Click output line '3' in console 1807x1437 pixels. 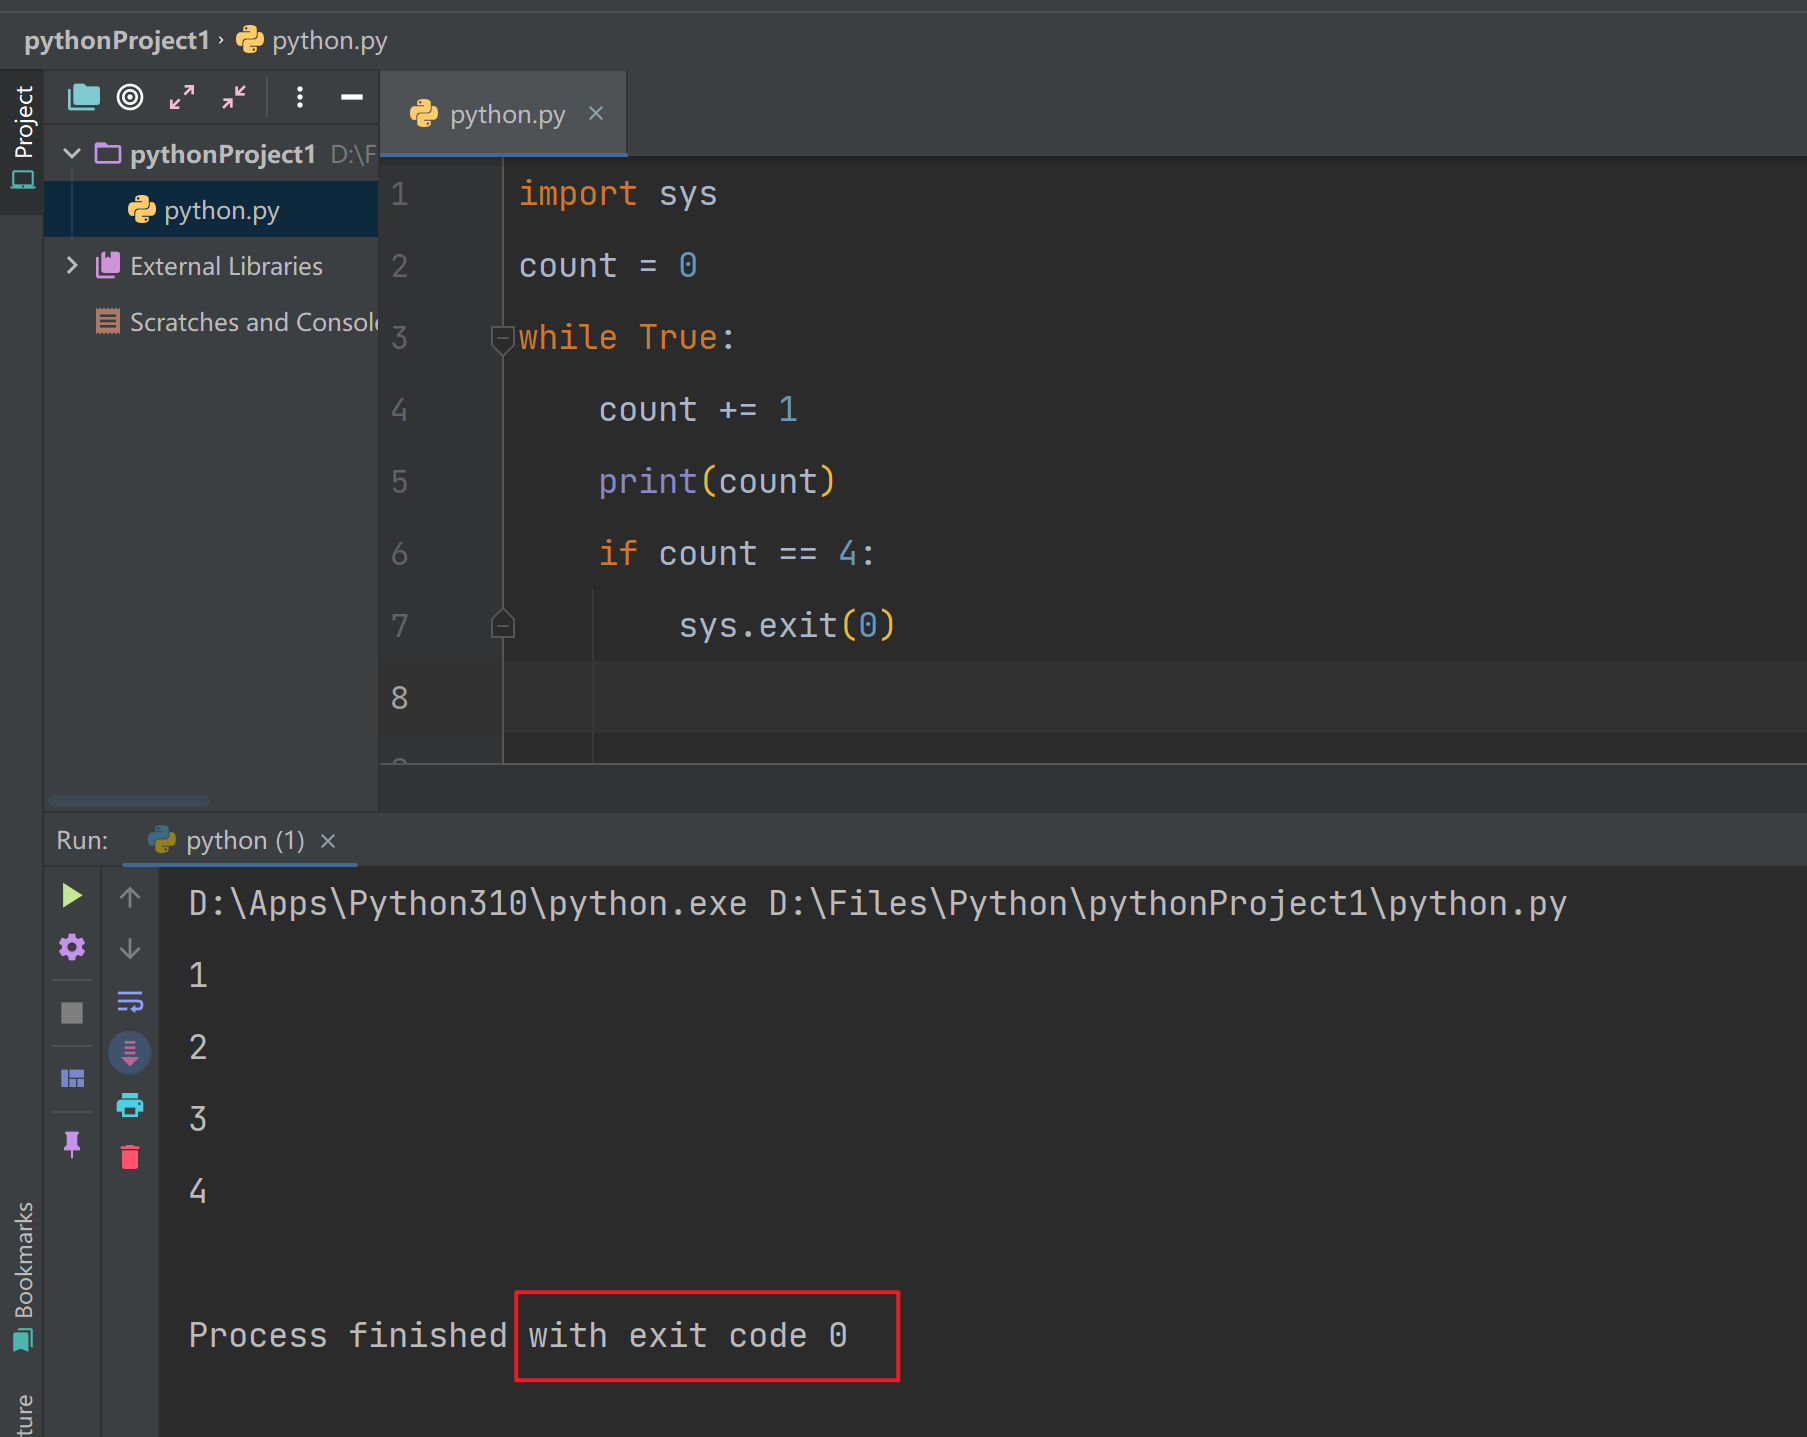tap(198, 1119)
